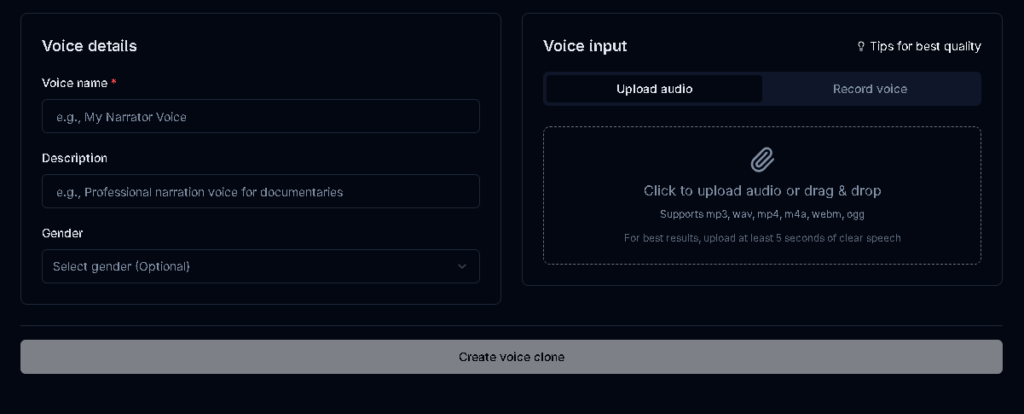Open Tips for best quality link
Viewport: 1024px width, 414px height.
click(x=925, y=46)
